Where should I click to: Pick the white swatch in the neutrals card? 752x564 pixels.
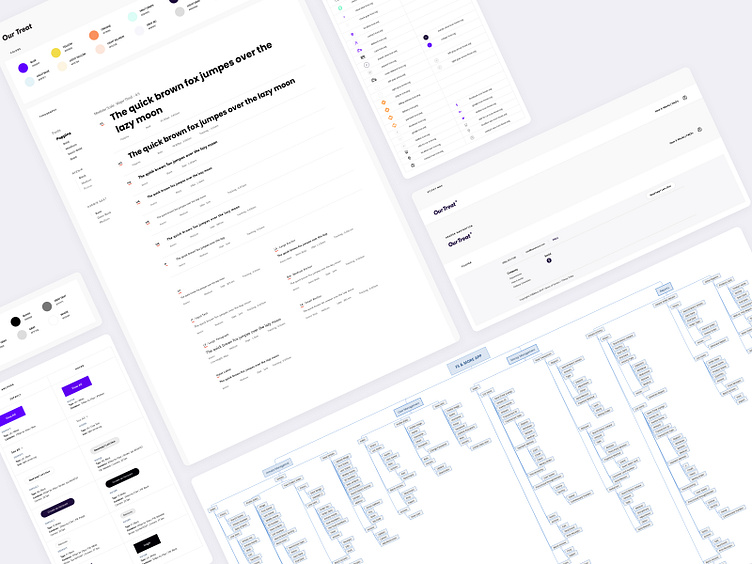(x=54, y=320)
